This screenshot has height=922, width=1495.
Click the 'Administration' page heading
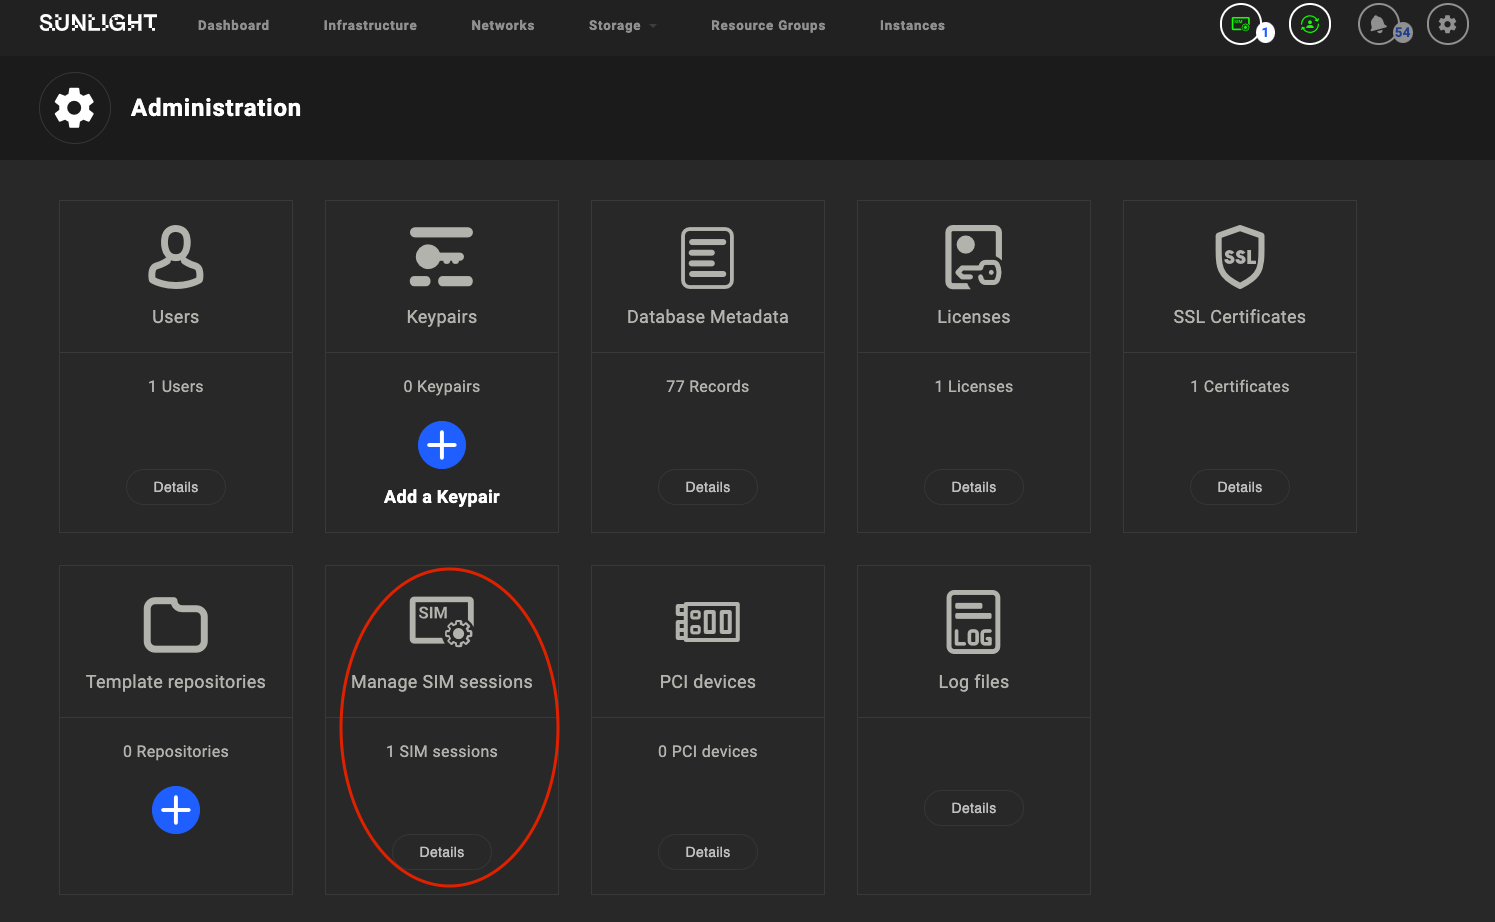tap(216, 108)
